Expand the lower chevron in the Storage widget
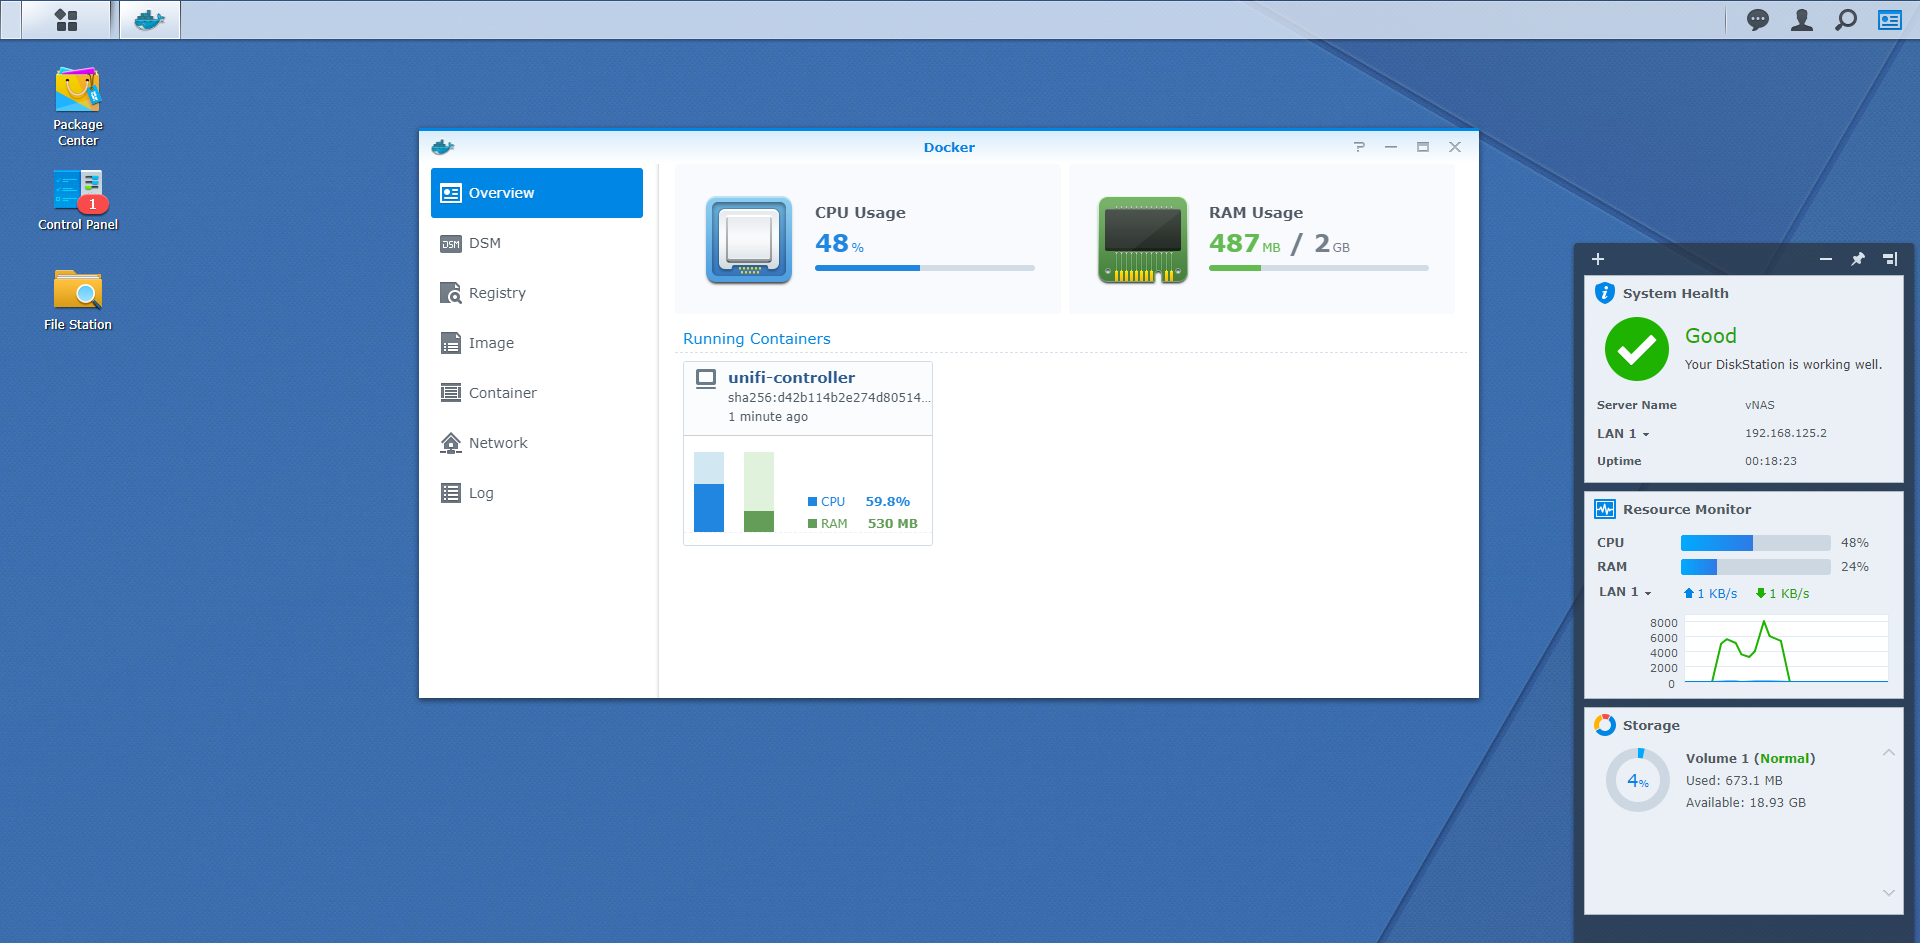Image resolution: width=1920 pixels, height=943 pixels. coord(1888,893)
